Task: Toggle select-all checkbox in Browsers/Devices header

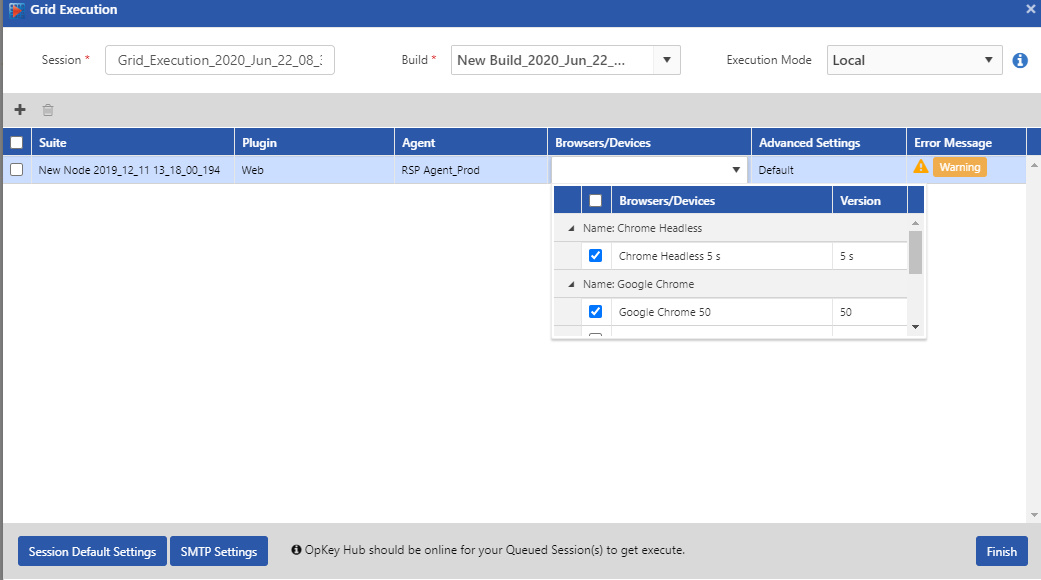Action: tap(596, 201)
